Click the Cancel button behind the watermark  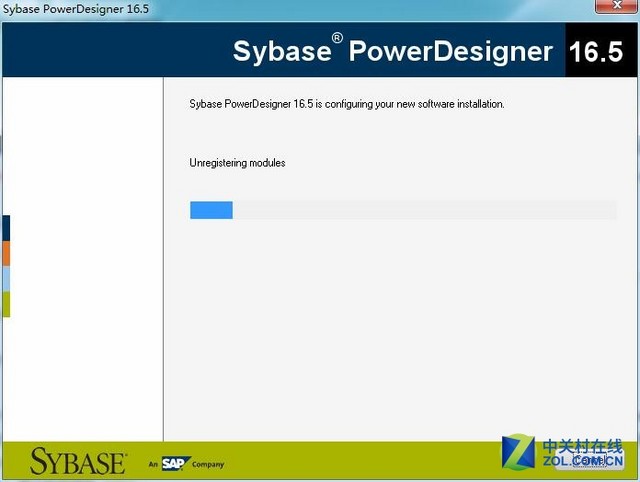coord(589,460)
